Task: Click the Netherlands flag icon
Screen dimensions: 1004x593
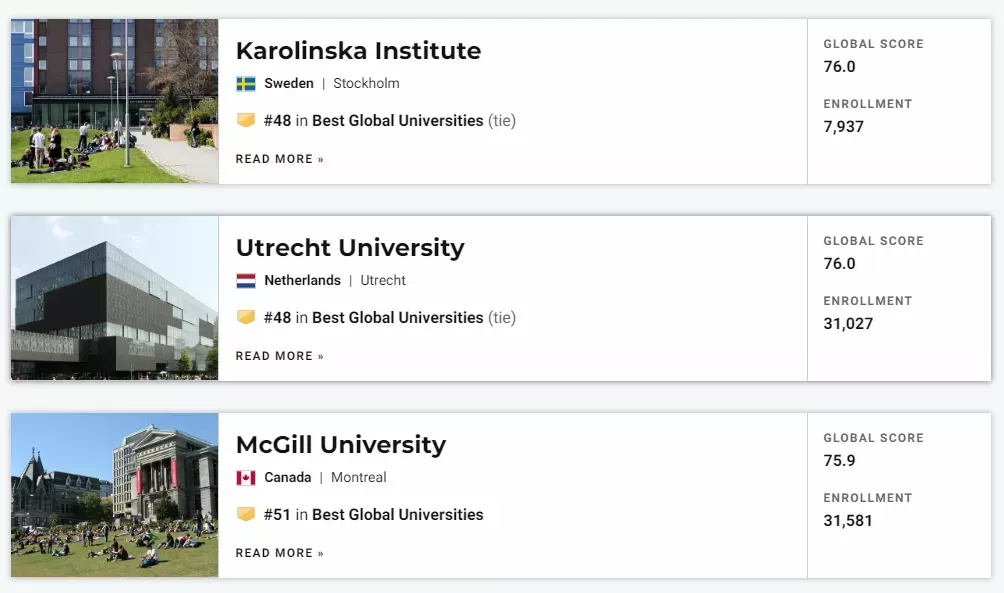Action: pyautogui.click(x=246, y=280)
